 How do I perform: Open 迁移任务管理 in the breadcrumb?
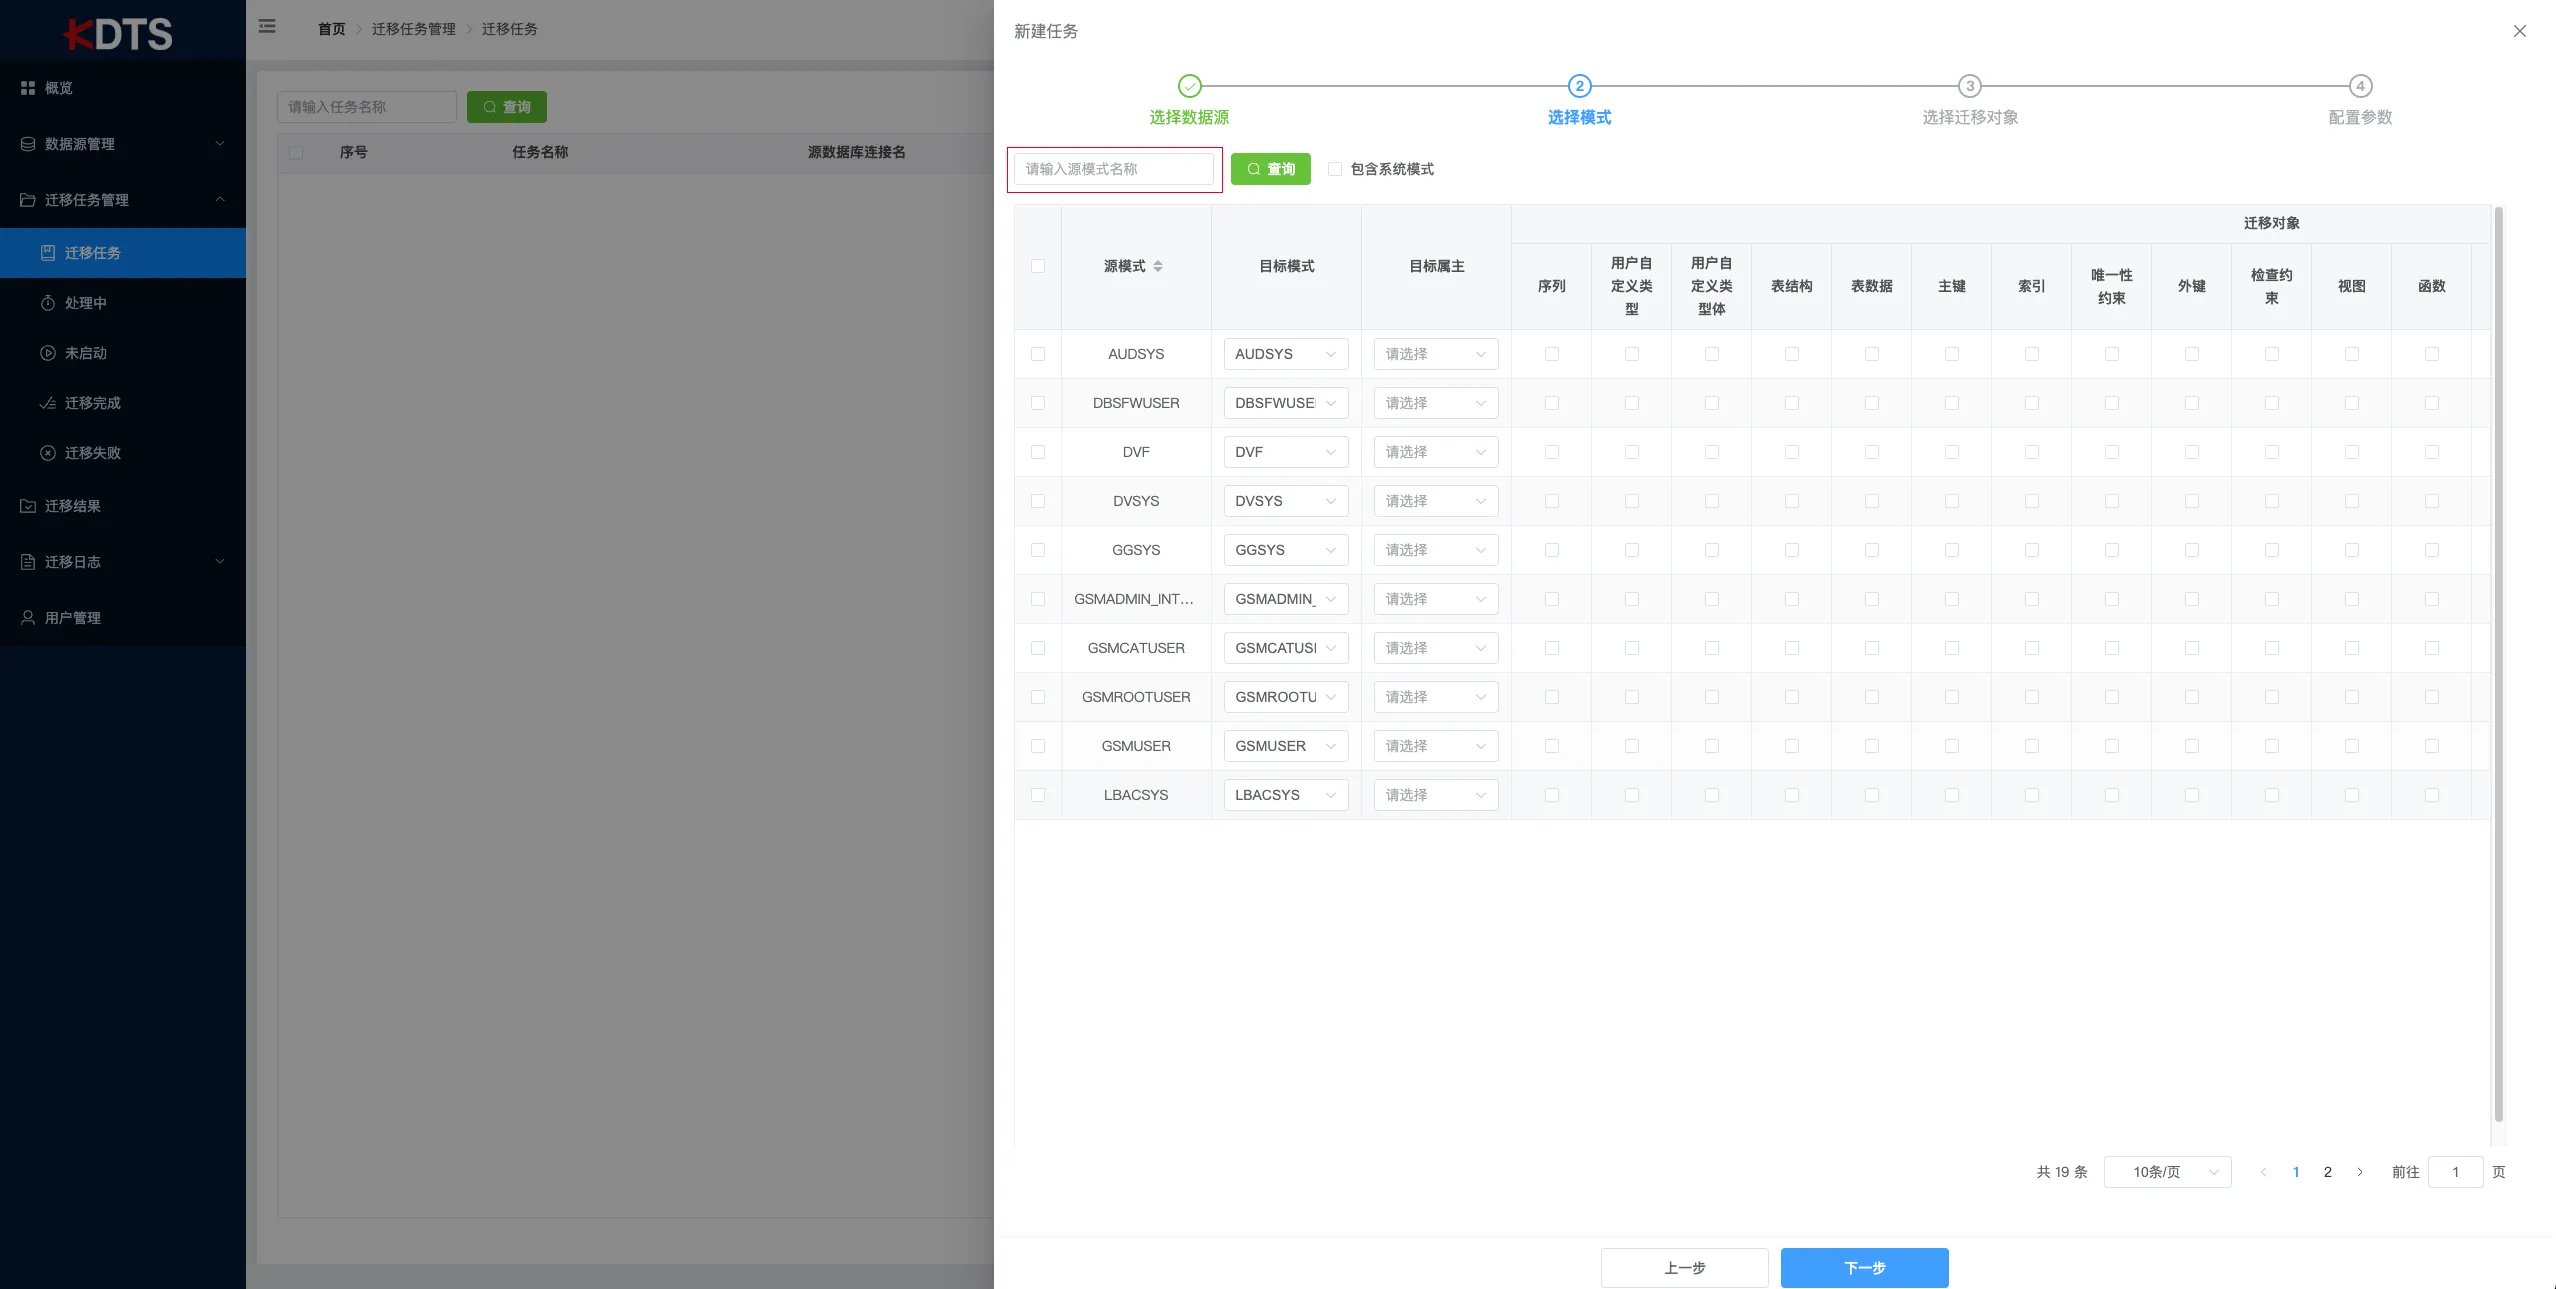point(413,29)
